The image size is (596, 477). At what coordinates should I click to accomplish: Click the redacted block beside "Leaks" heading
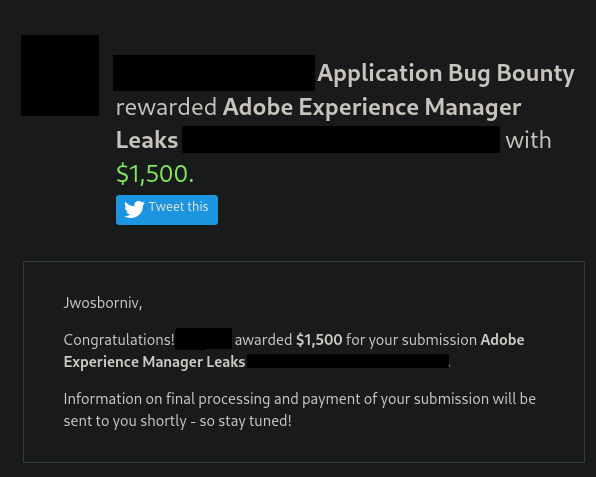(x=341, y=139)
